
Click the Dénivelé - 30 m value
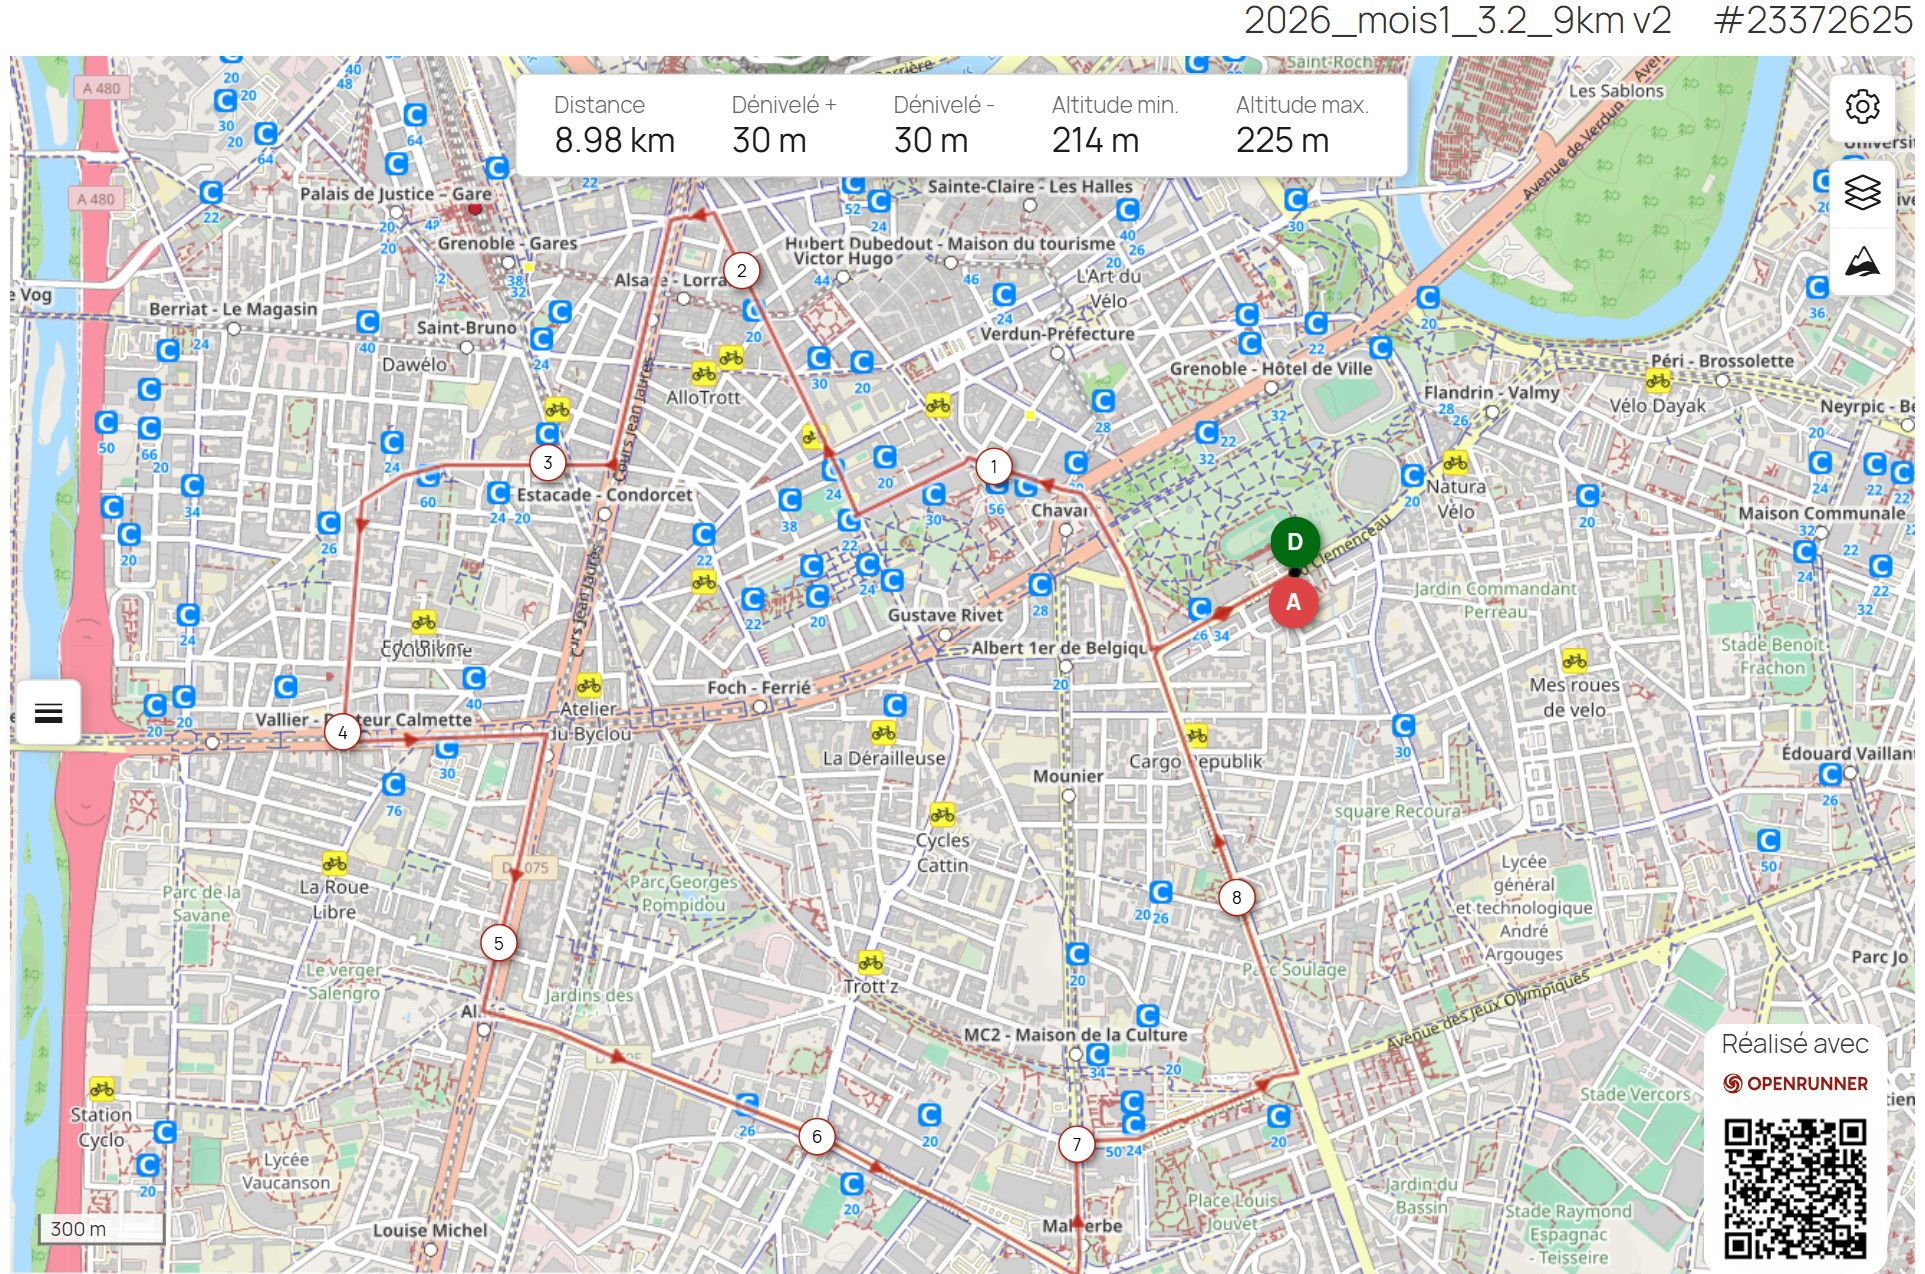[931, 140]
